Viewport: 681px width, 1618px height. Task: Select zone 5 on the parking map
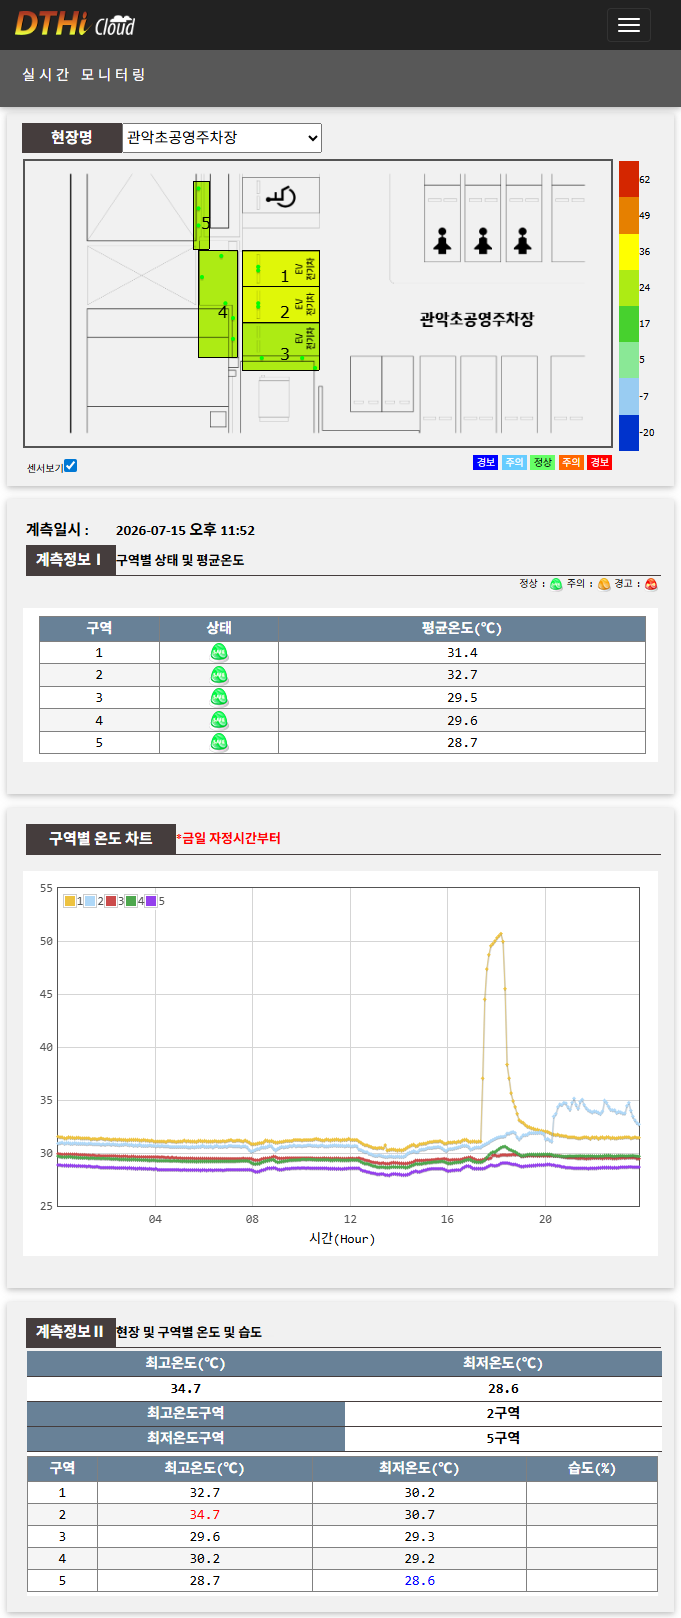(201, 215)
